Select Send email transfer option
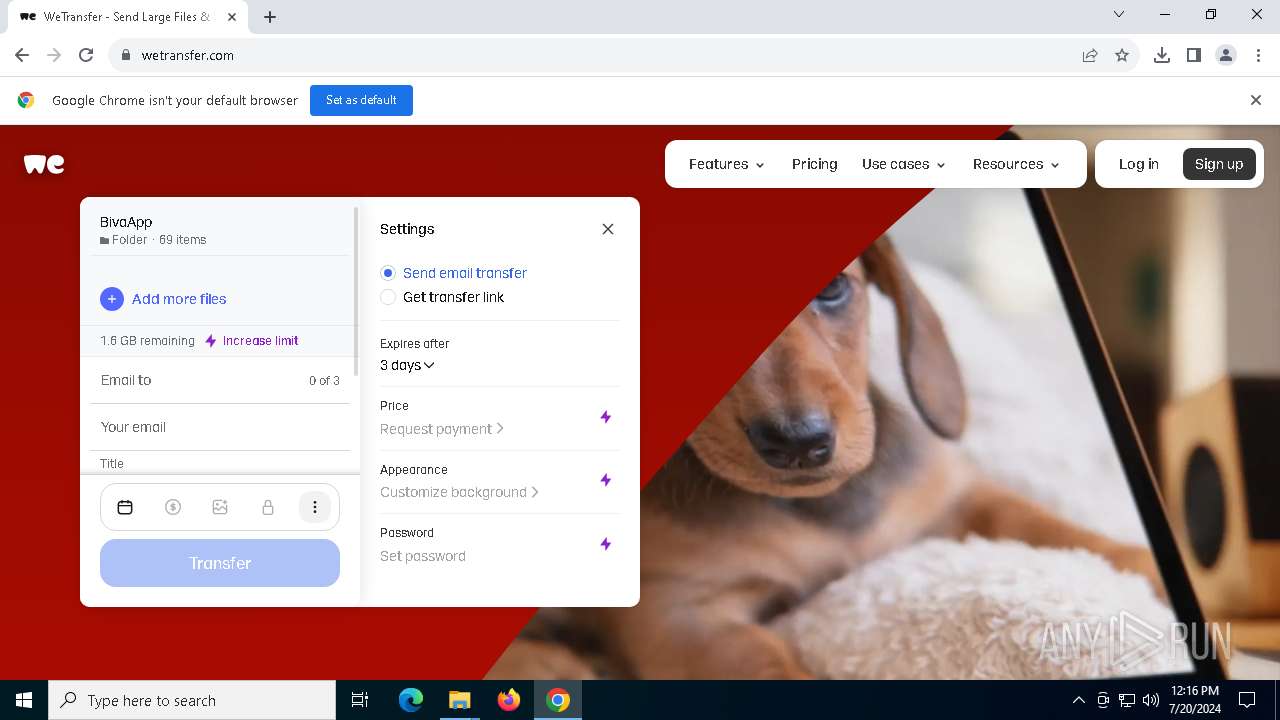This screenshot has width=1280, height=720. click(x=454, y=273)
